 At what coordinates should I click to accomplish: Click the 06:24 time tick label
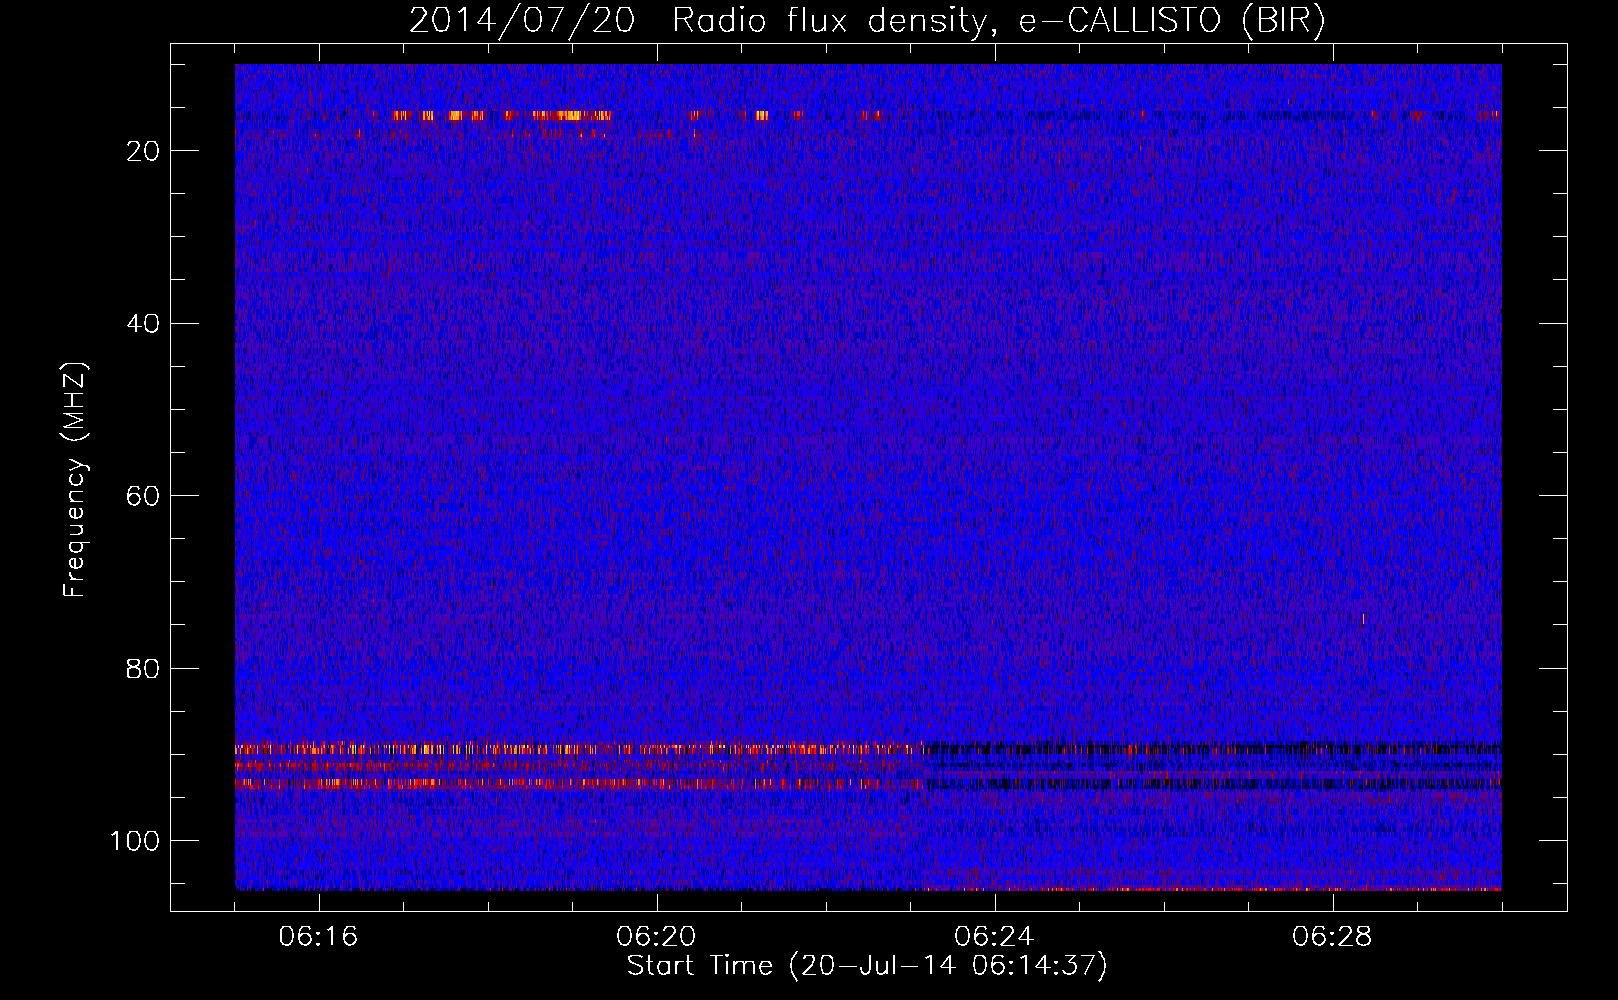coord(995,937)
